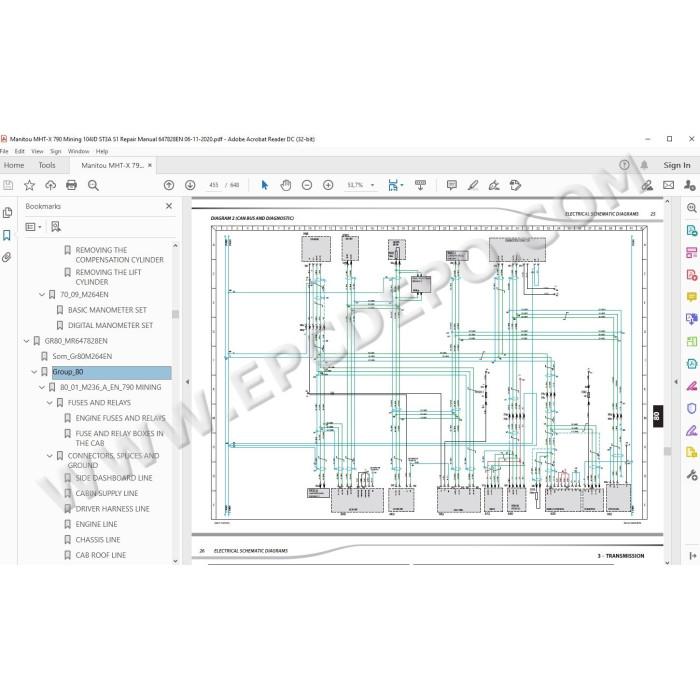Open the Sign menu
Viewport: 700px width, 700px height.
[x=56, y=151]
